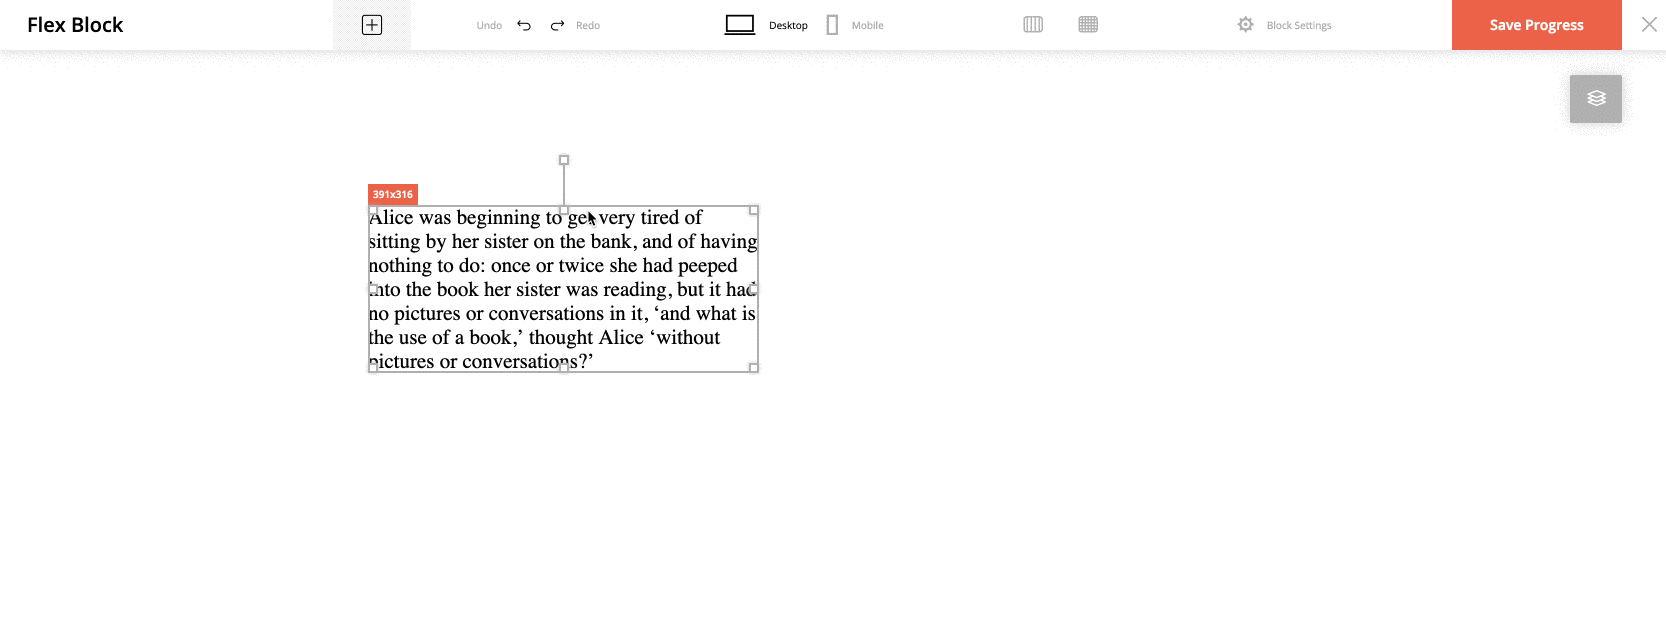Click the bottom-center handle of text block
Viewport: 1666px width, 619px height.
click(x=564, y=368)
